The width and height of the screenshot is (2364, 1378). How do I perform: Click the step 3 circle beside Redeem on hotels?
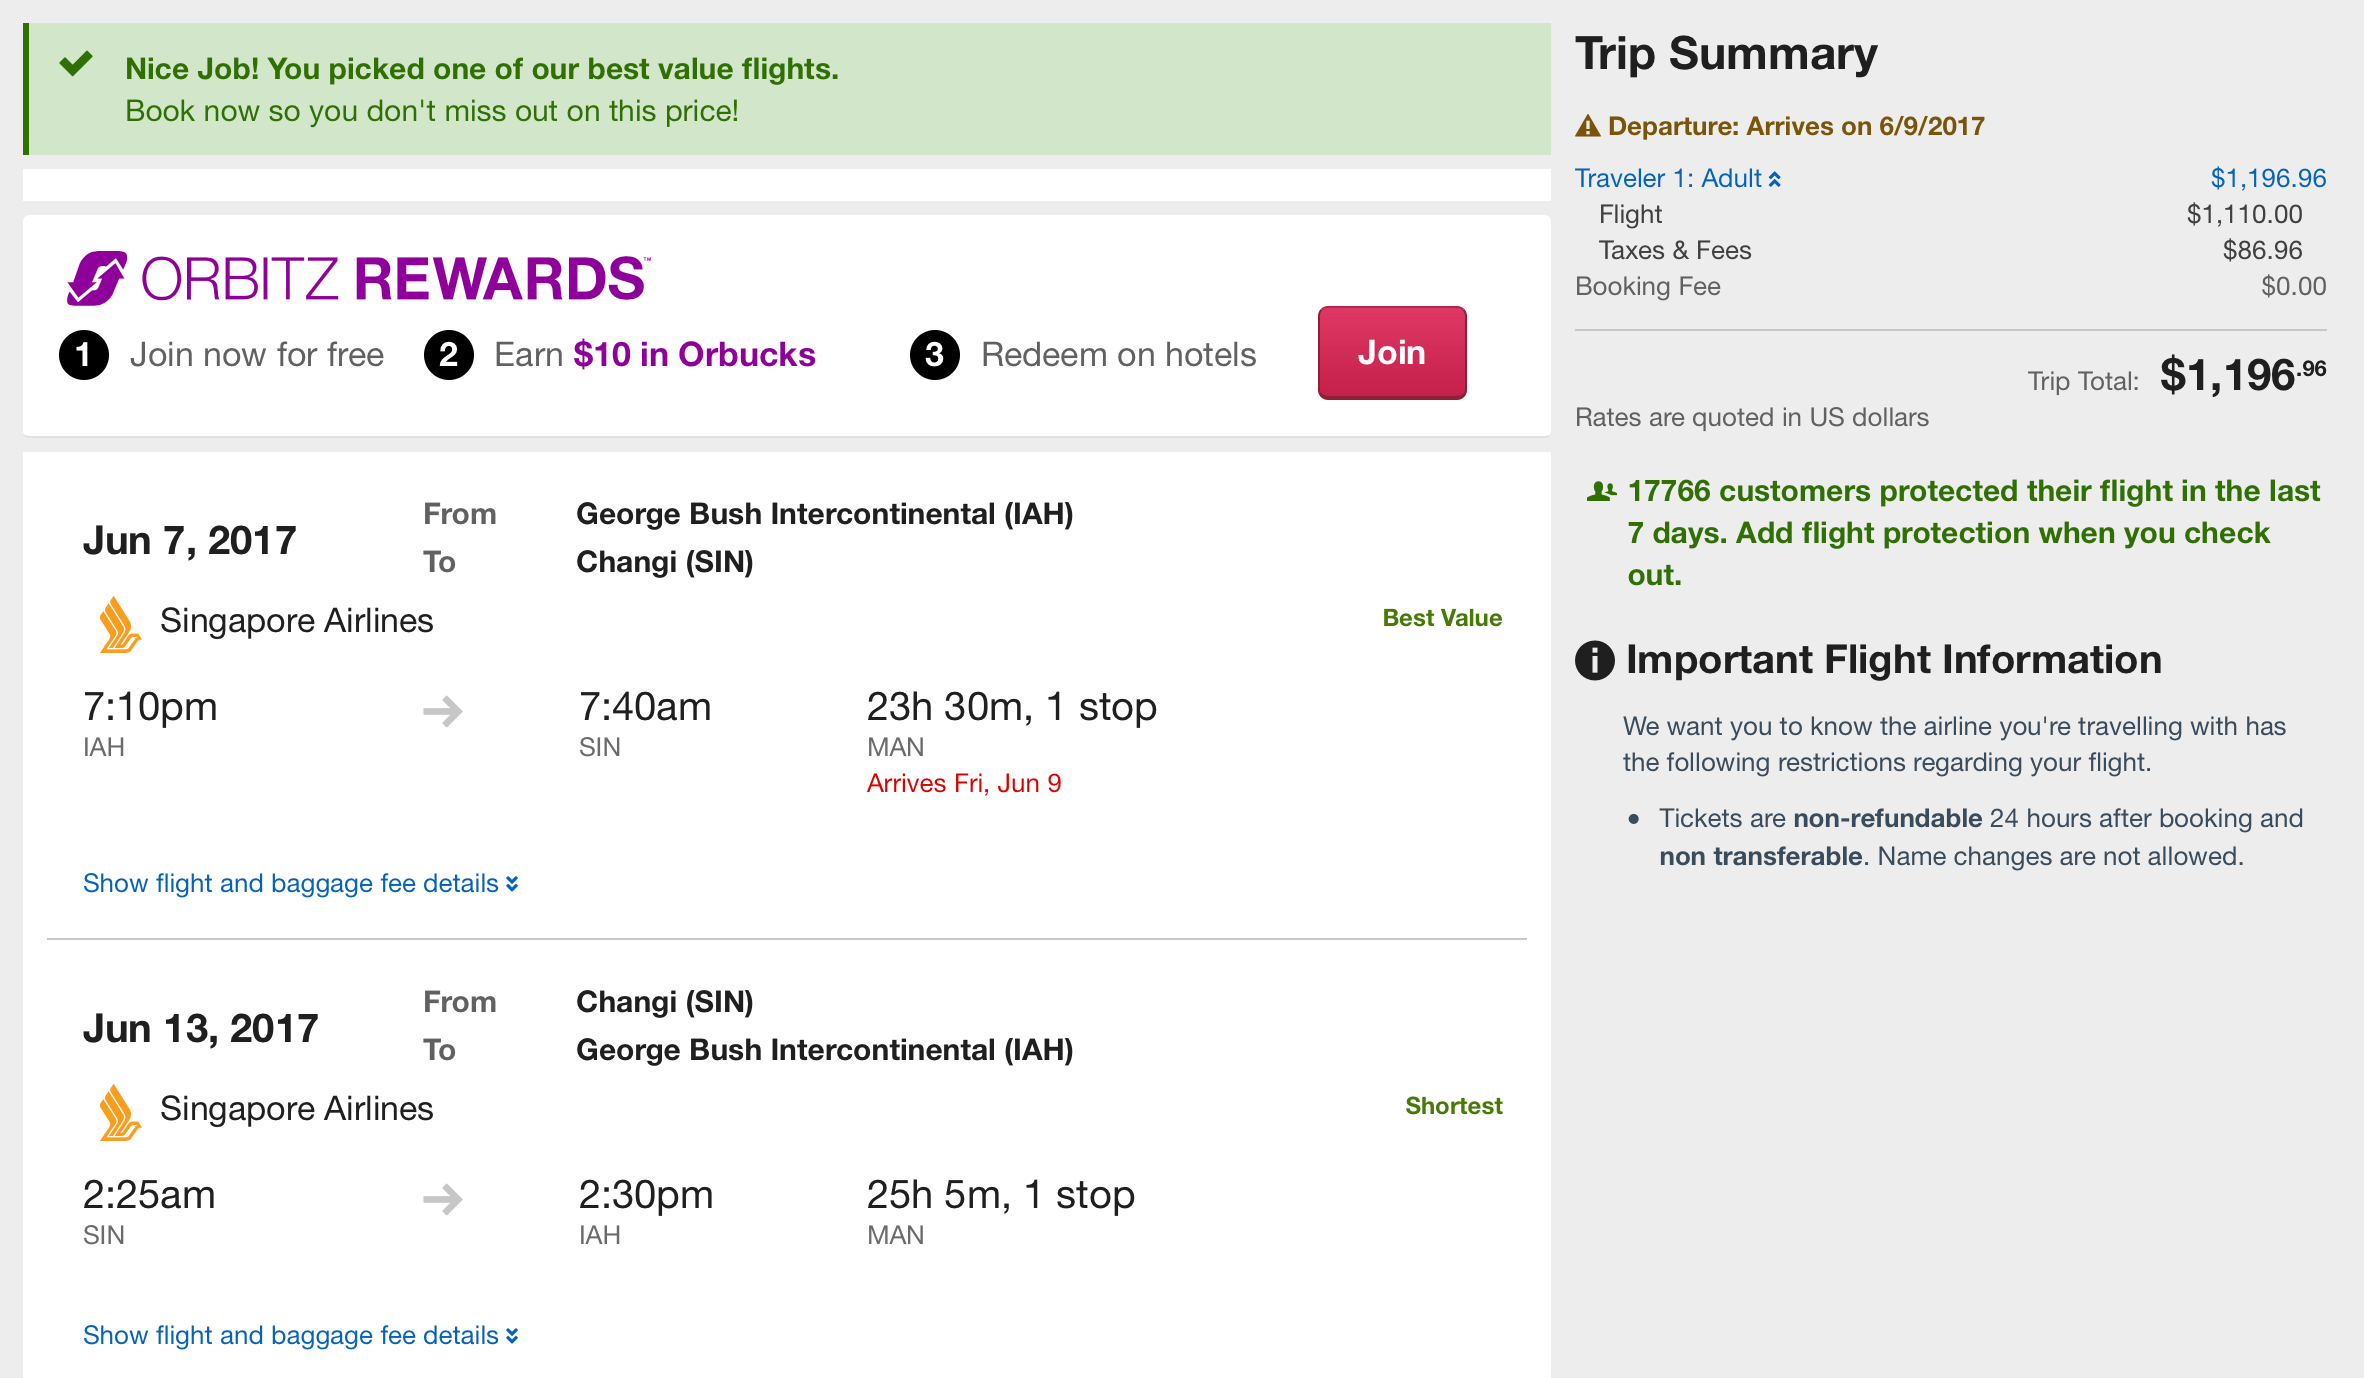pyautogui.click(x=934, y=355)
